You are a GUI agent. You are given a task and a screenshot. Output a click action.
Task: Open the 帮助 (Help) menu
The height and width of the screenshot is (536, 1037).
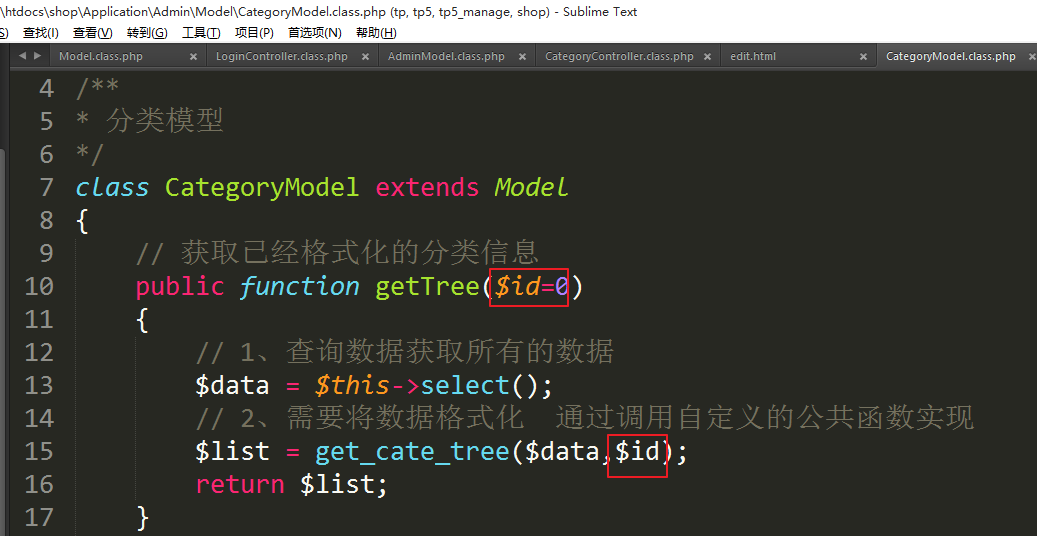click(375, 33)
